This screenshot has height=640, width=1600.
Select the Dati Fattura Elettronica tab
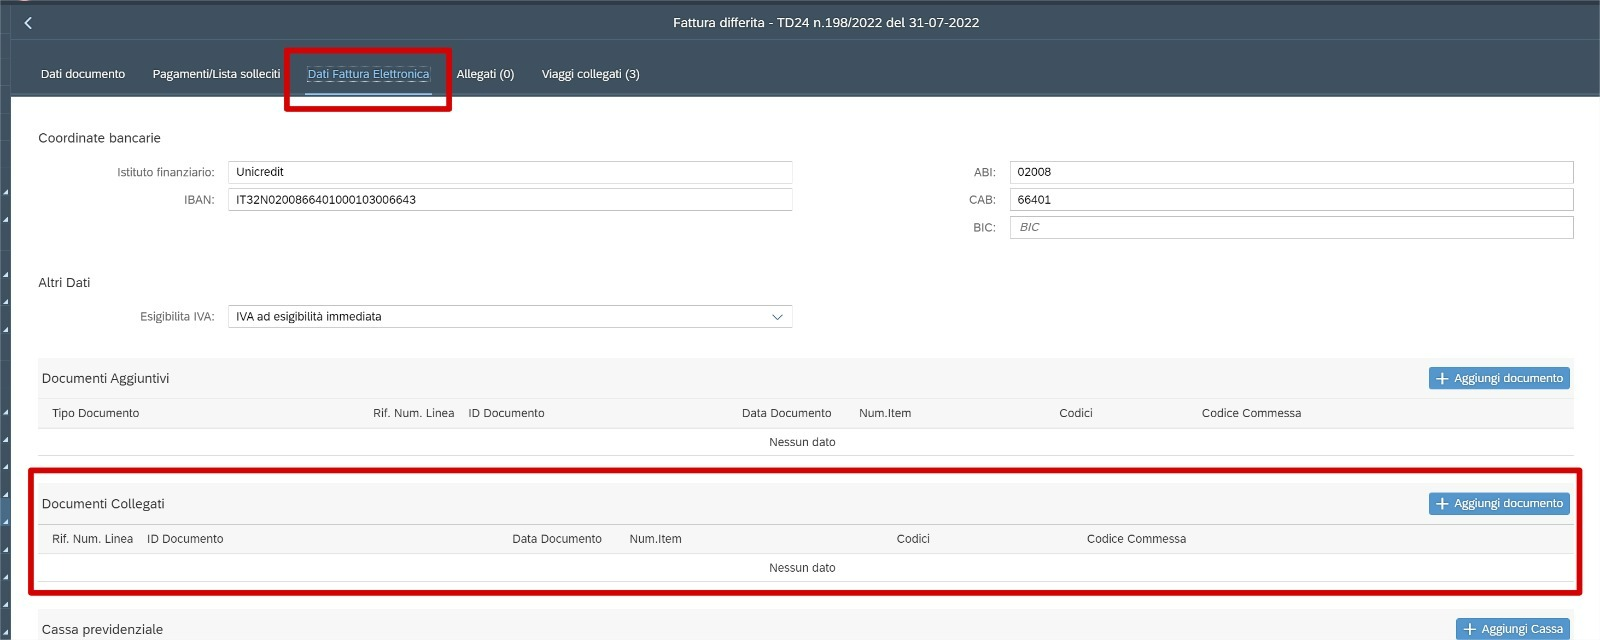click(368, 74)
